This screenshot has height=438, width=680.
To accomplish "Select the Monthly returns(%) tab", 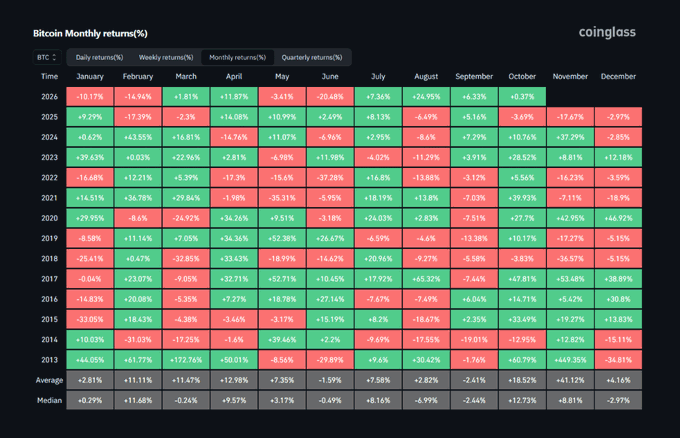I will 237,57.
